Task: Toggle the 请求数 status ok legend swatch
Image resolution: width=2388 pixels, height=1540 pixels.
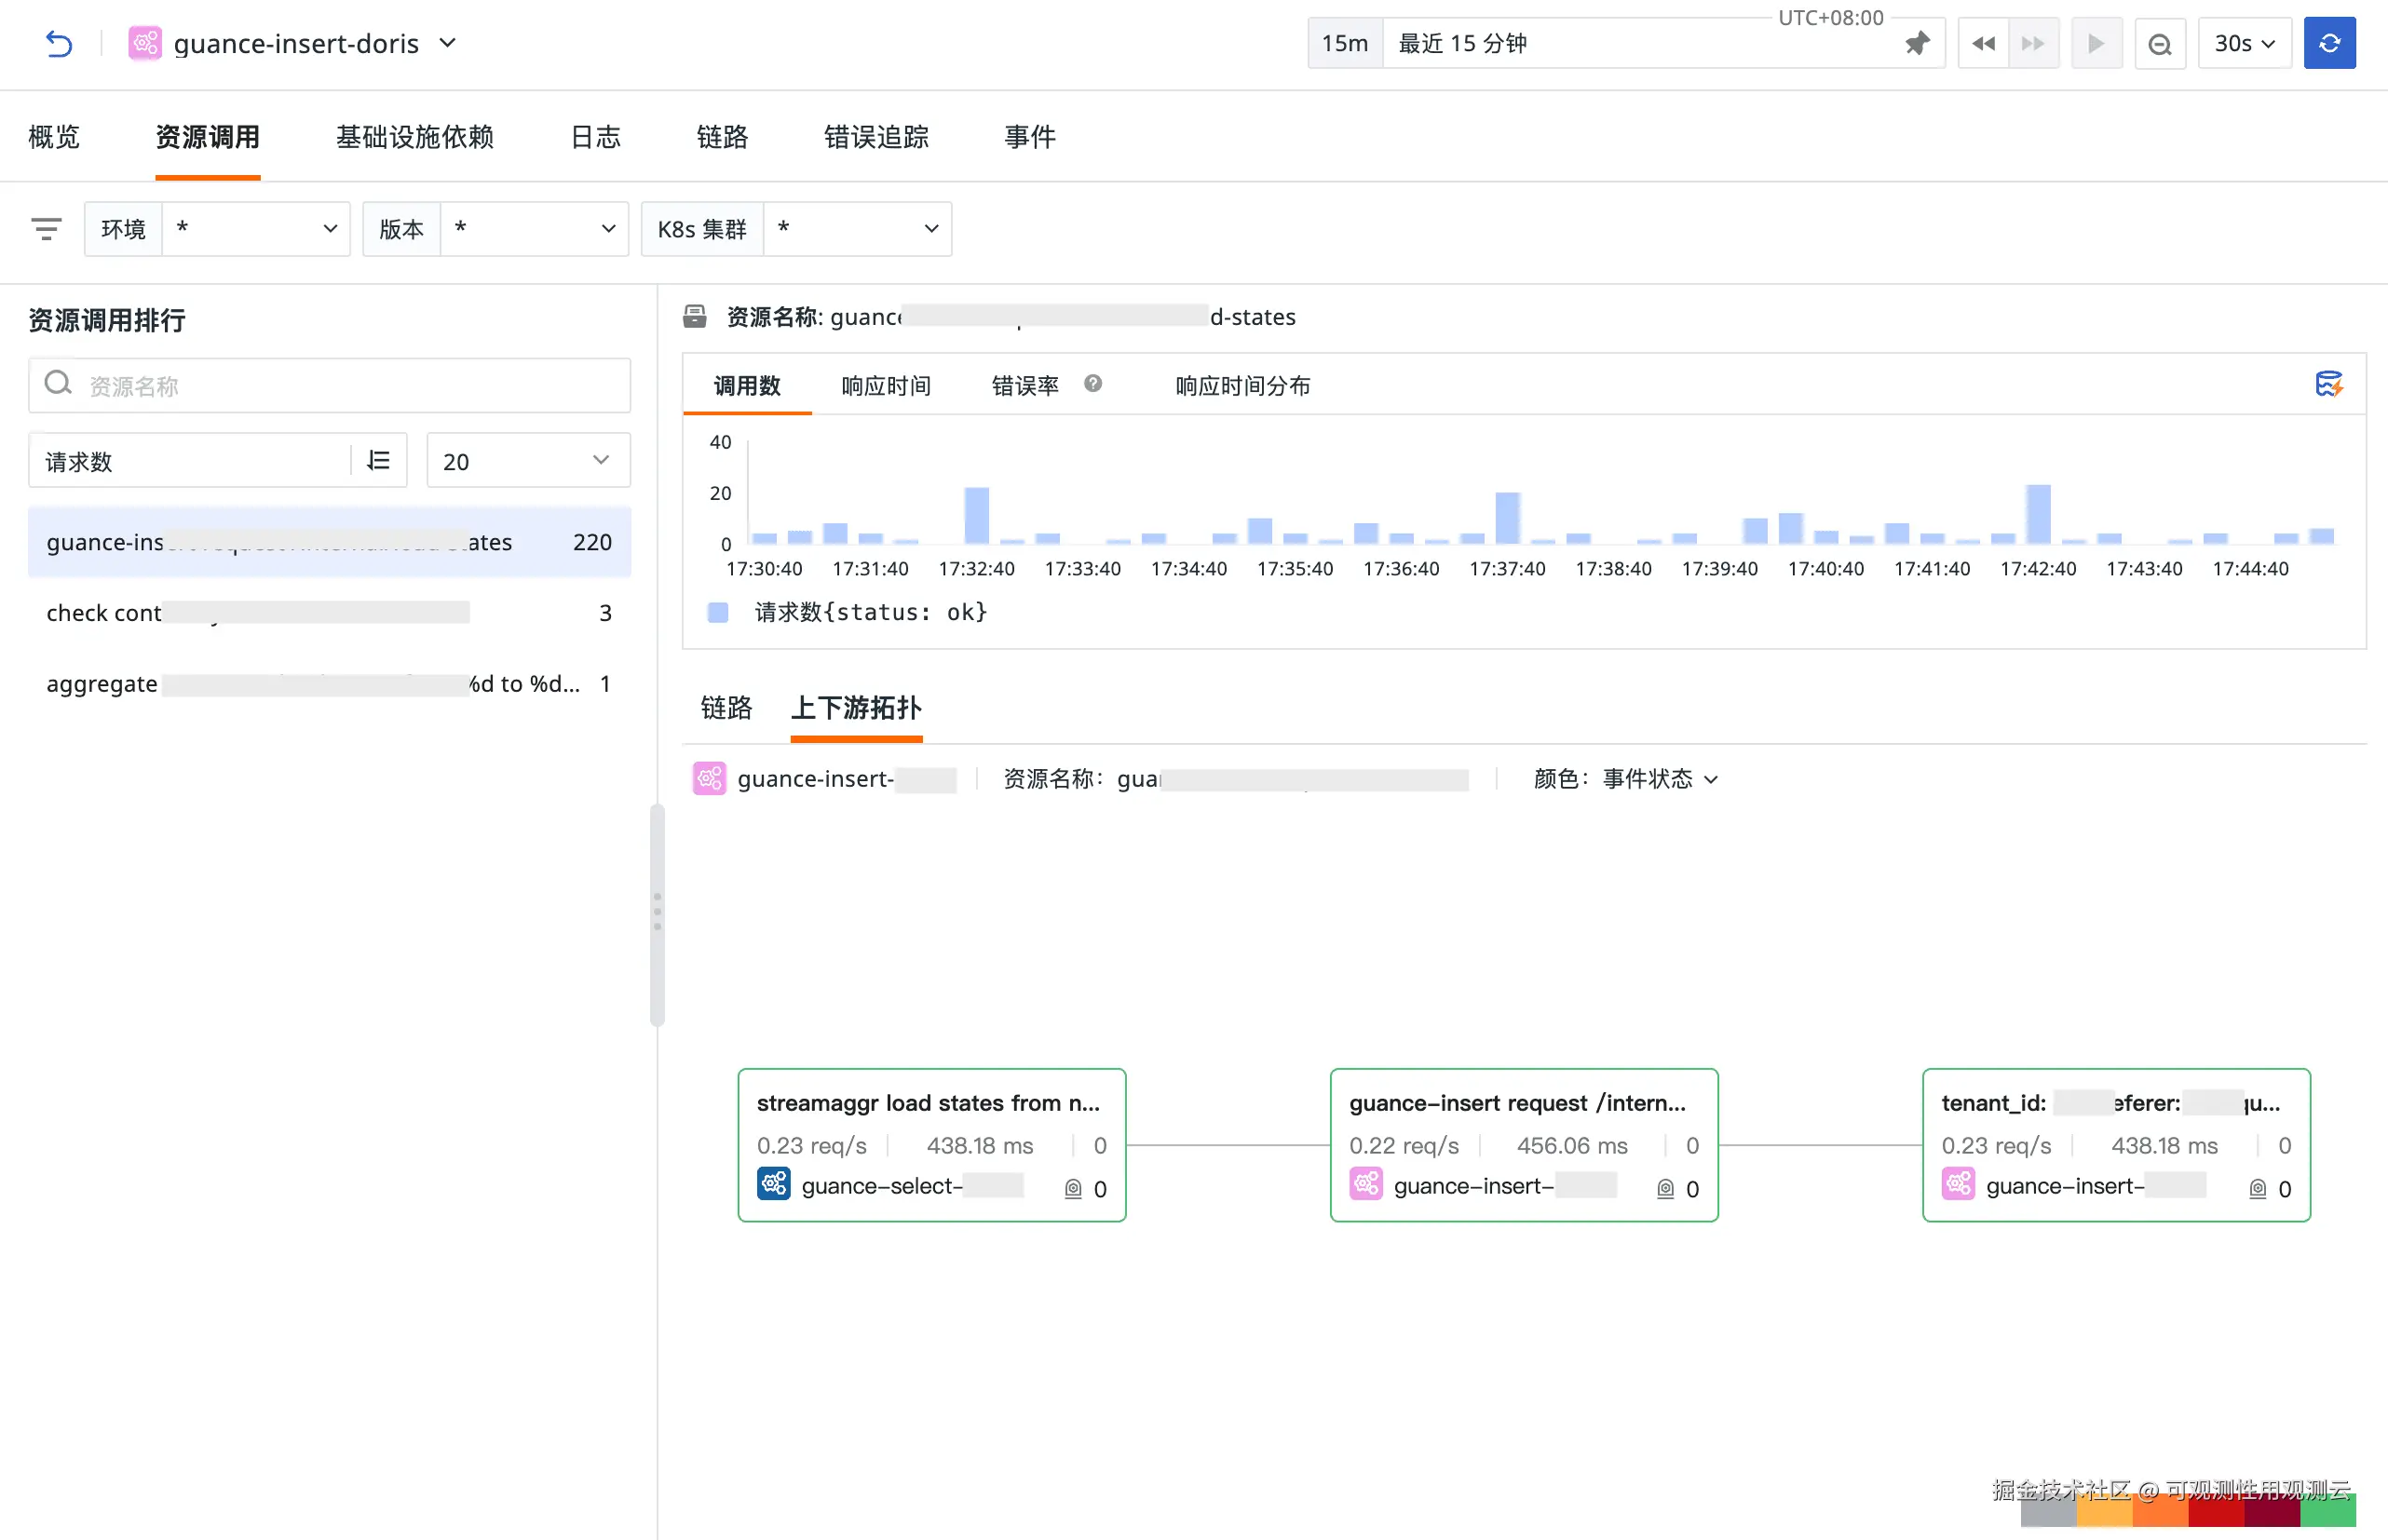Action: (718, 612)
